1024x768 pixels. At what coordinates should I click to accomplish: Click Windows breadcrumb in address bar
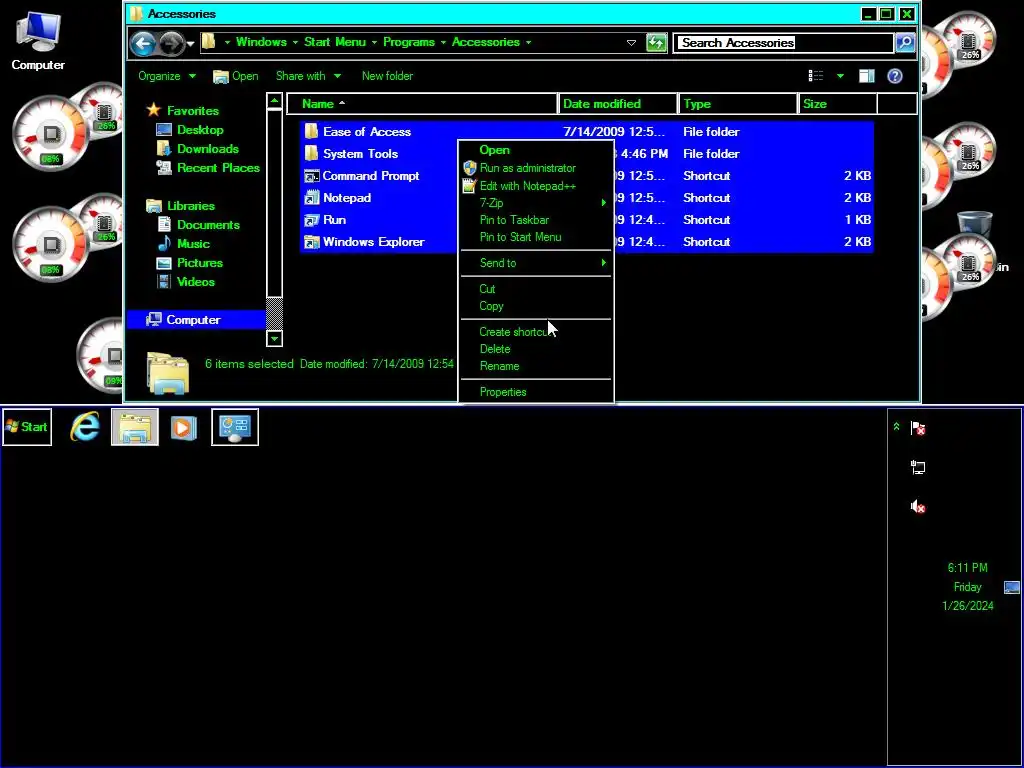tap(261, 42)
